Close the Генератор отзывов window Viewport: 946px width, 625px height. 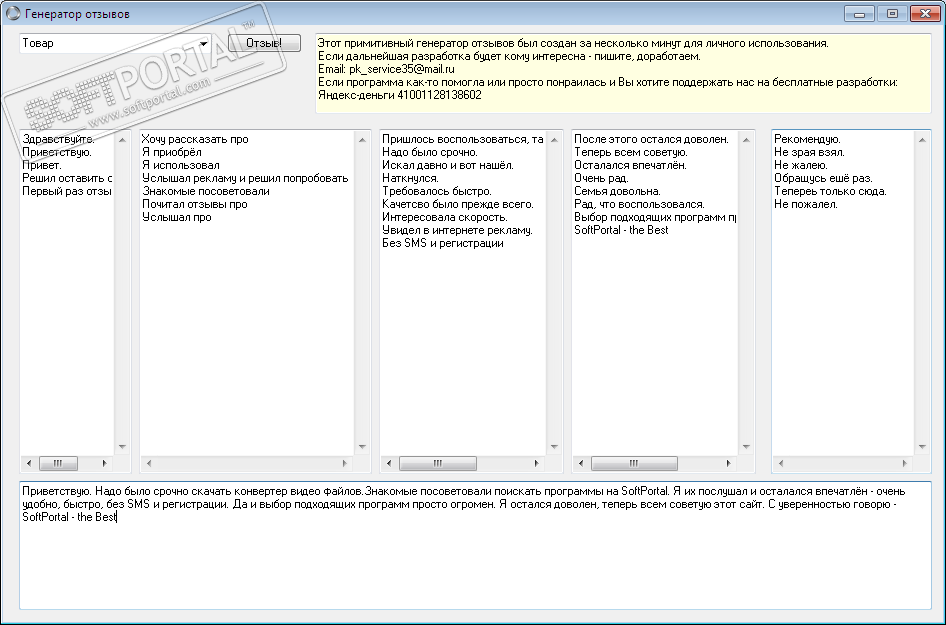click(x=925, y=13)
